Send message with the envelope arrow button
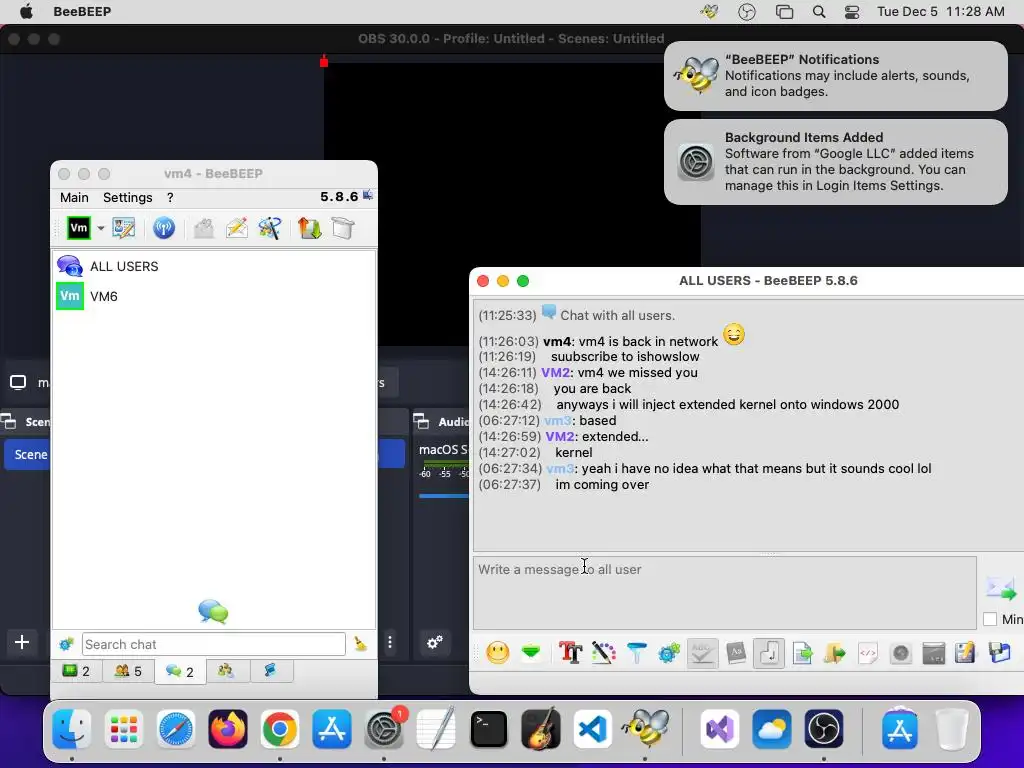Viewport: 1024px width, 768px height. (1000, 588)
